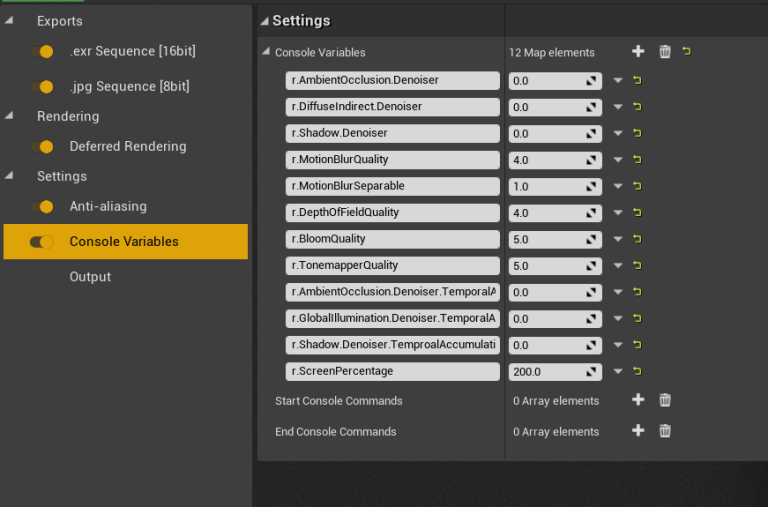Viewport: 768px width, 507px height.
Task: Disable the Anti-aliasing setting toggle
Action: pyautogui.click(x=41, y=207)
